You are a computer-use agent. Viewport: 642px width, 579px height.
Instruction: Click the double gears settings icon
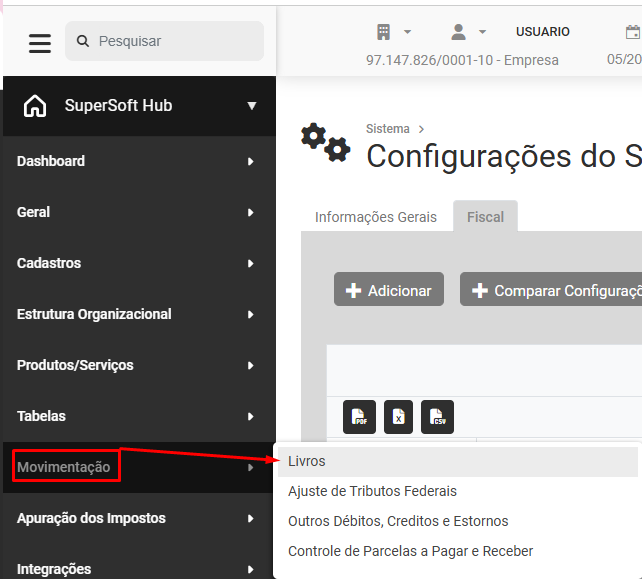[326, 142]
